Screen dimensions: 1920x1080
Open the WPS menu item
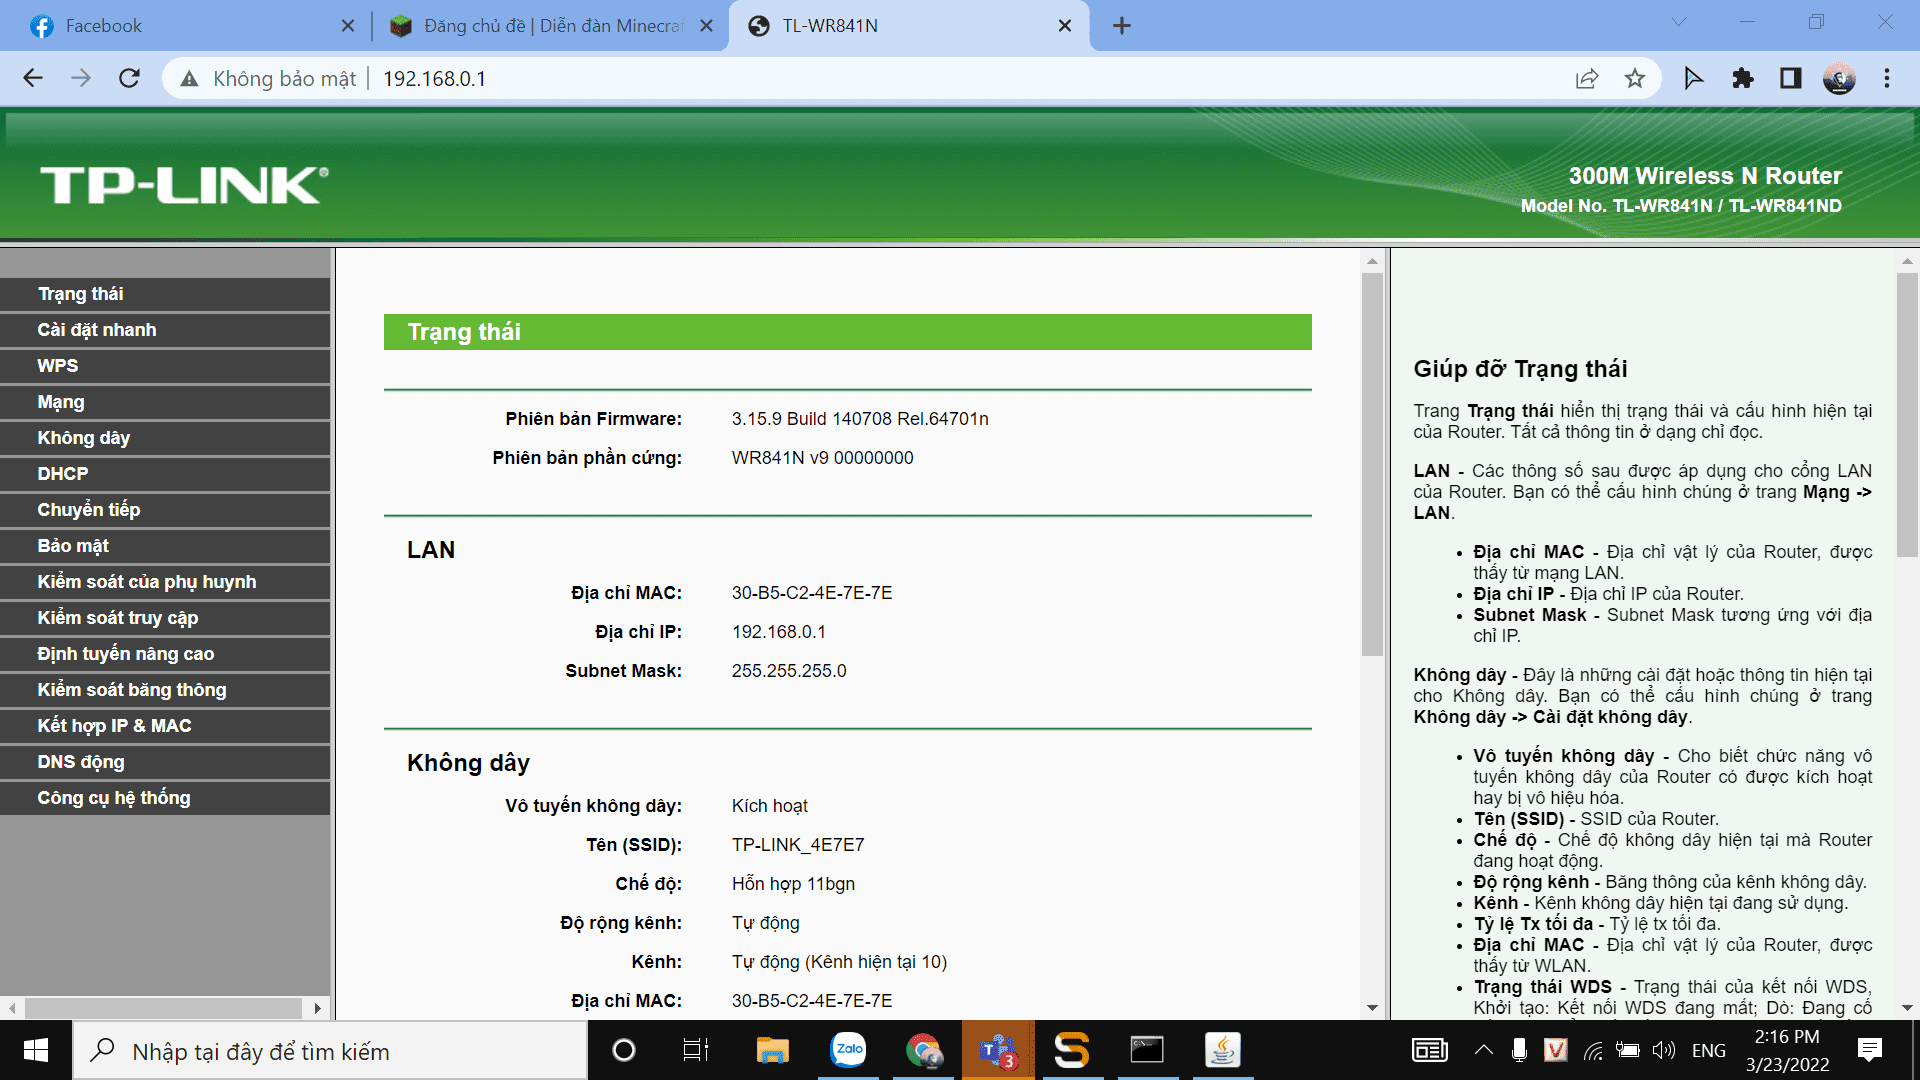click(165, 366)
